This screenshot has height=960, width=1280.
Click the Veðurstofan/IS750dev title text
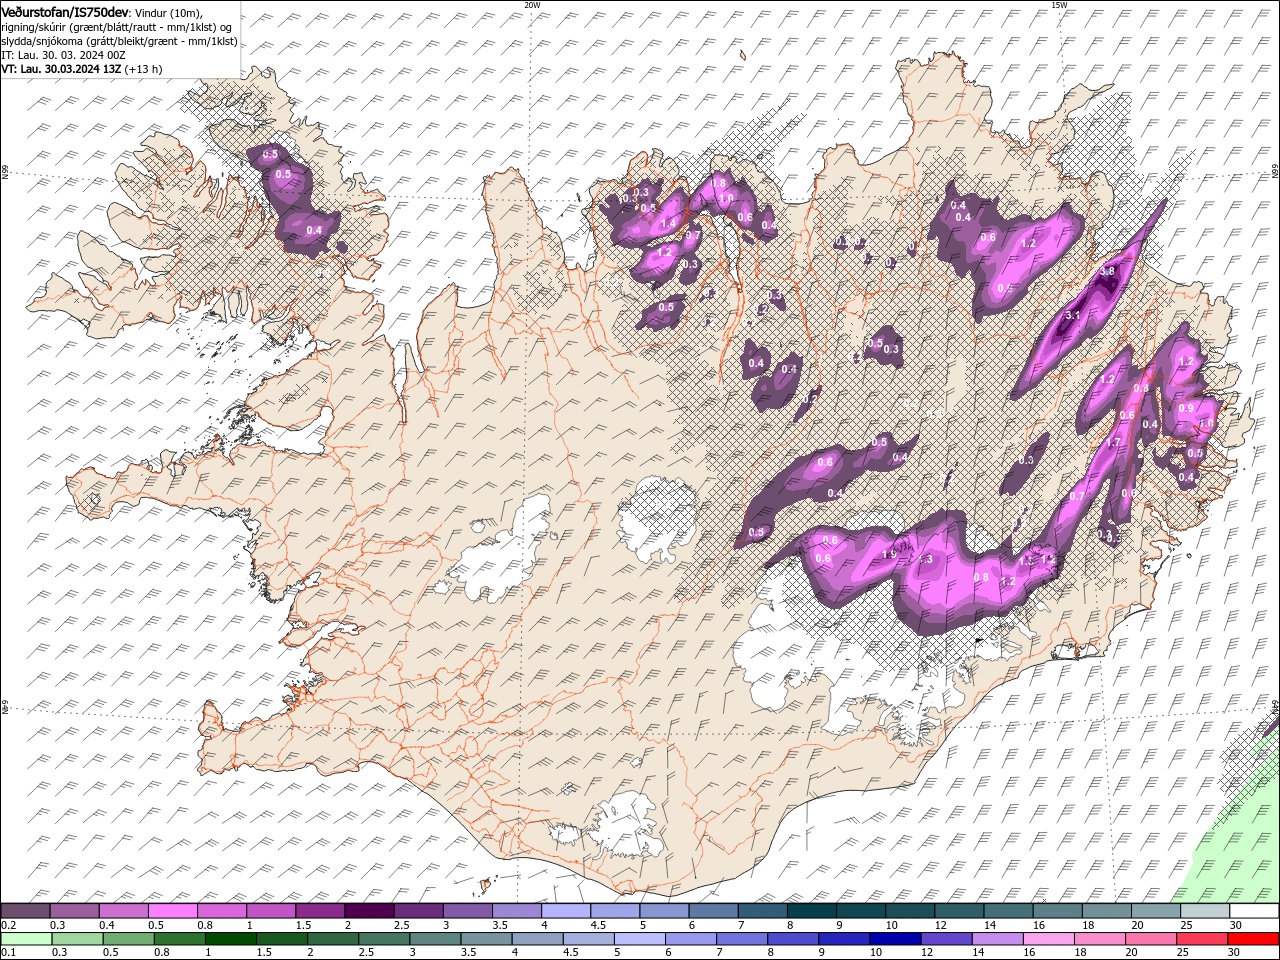coord(64,11)
